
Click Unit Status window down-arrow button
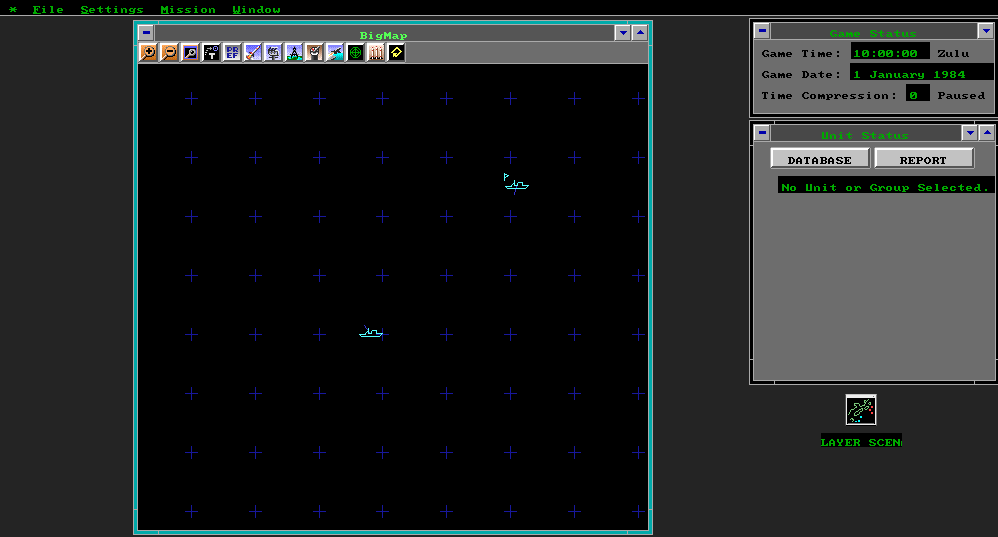coord(970,132)
